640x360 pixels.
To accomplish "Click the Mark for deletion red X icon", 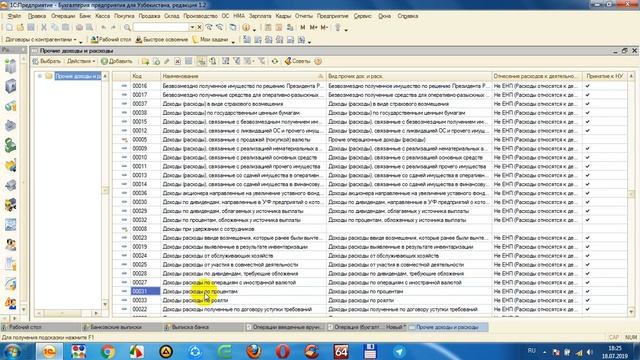I will pyautogui.click(x=178, y=61).
